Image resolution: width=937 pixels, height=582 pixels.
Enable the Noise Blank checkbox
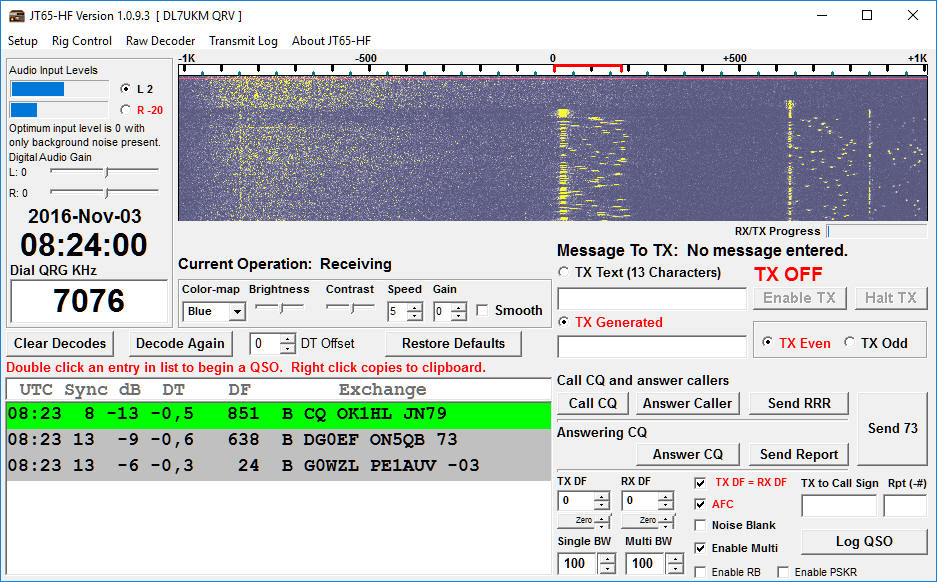(x=700, y=525)
